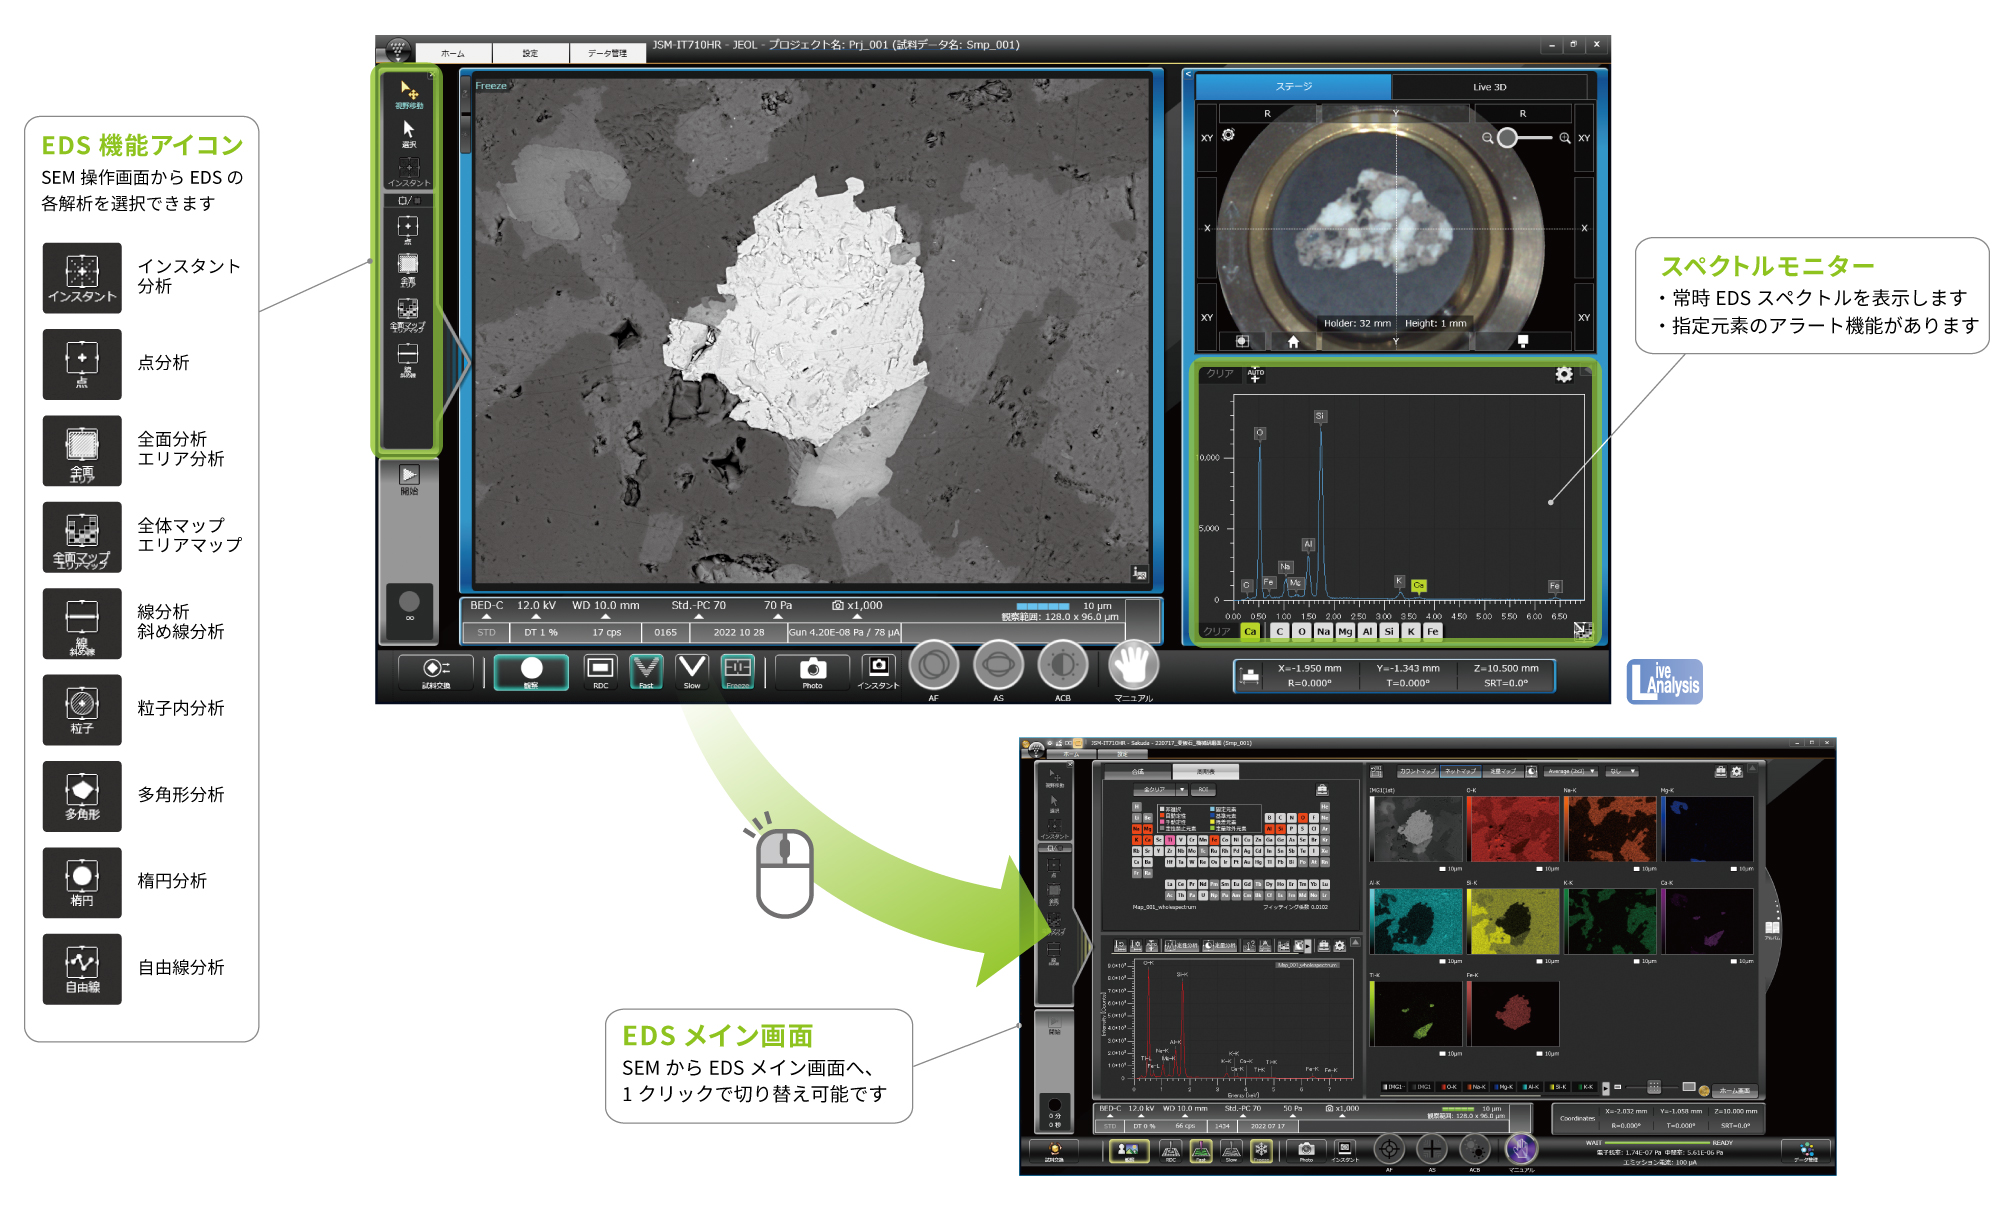
Task: Expand the kV accelerating voltage arrow
Action: coord(536,617)
